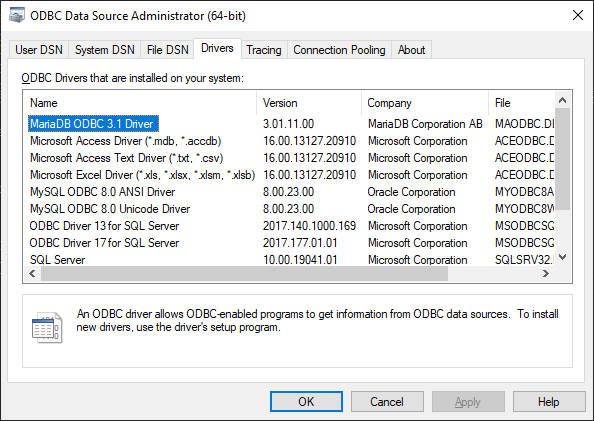Screen dimensions: 594x421
Task: Click version 10.00.19041.01 cell
Action: (300, 260)
